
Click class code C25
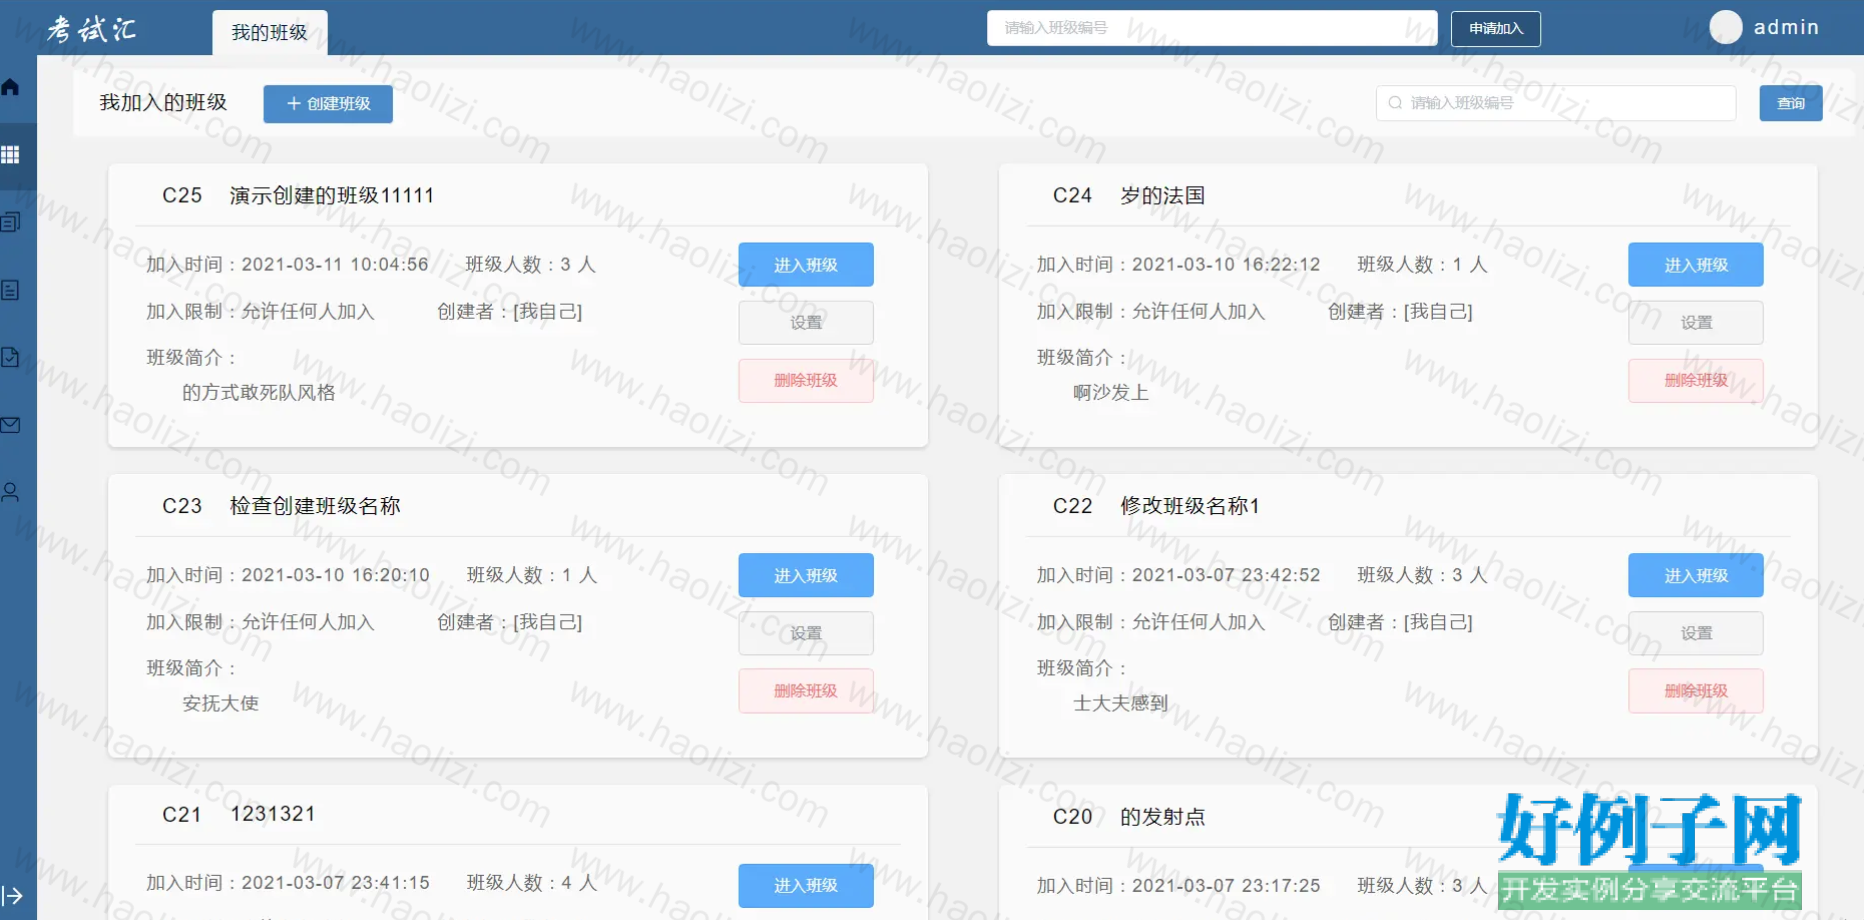[182, 196]
